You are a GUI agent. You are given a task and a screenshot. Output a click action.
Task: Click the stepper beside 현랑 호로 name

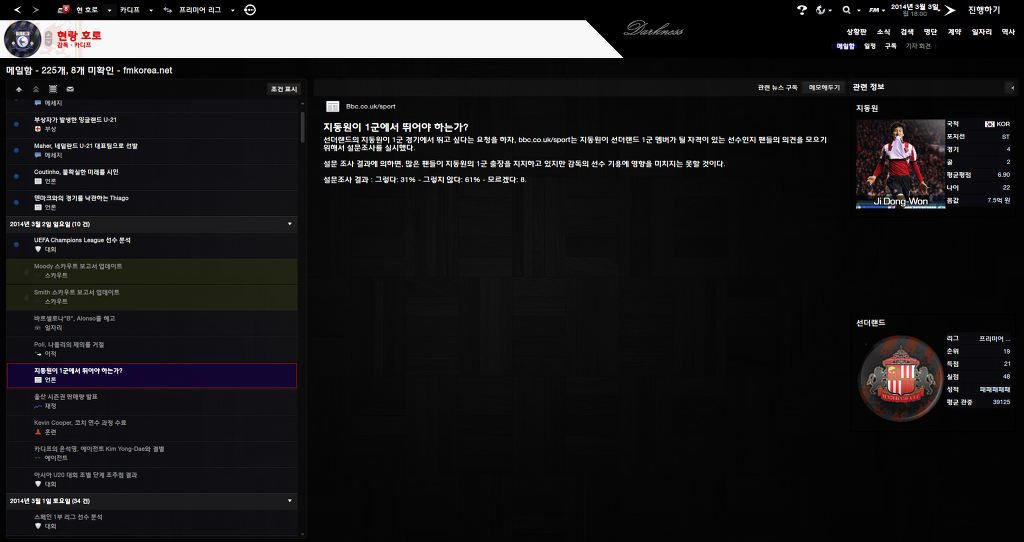[48, 39]
